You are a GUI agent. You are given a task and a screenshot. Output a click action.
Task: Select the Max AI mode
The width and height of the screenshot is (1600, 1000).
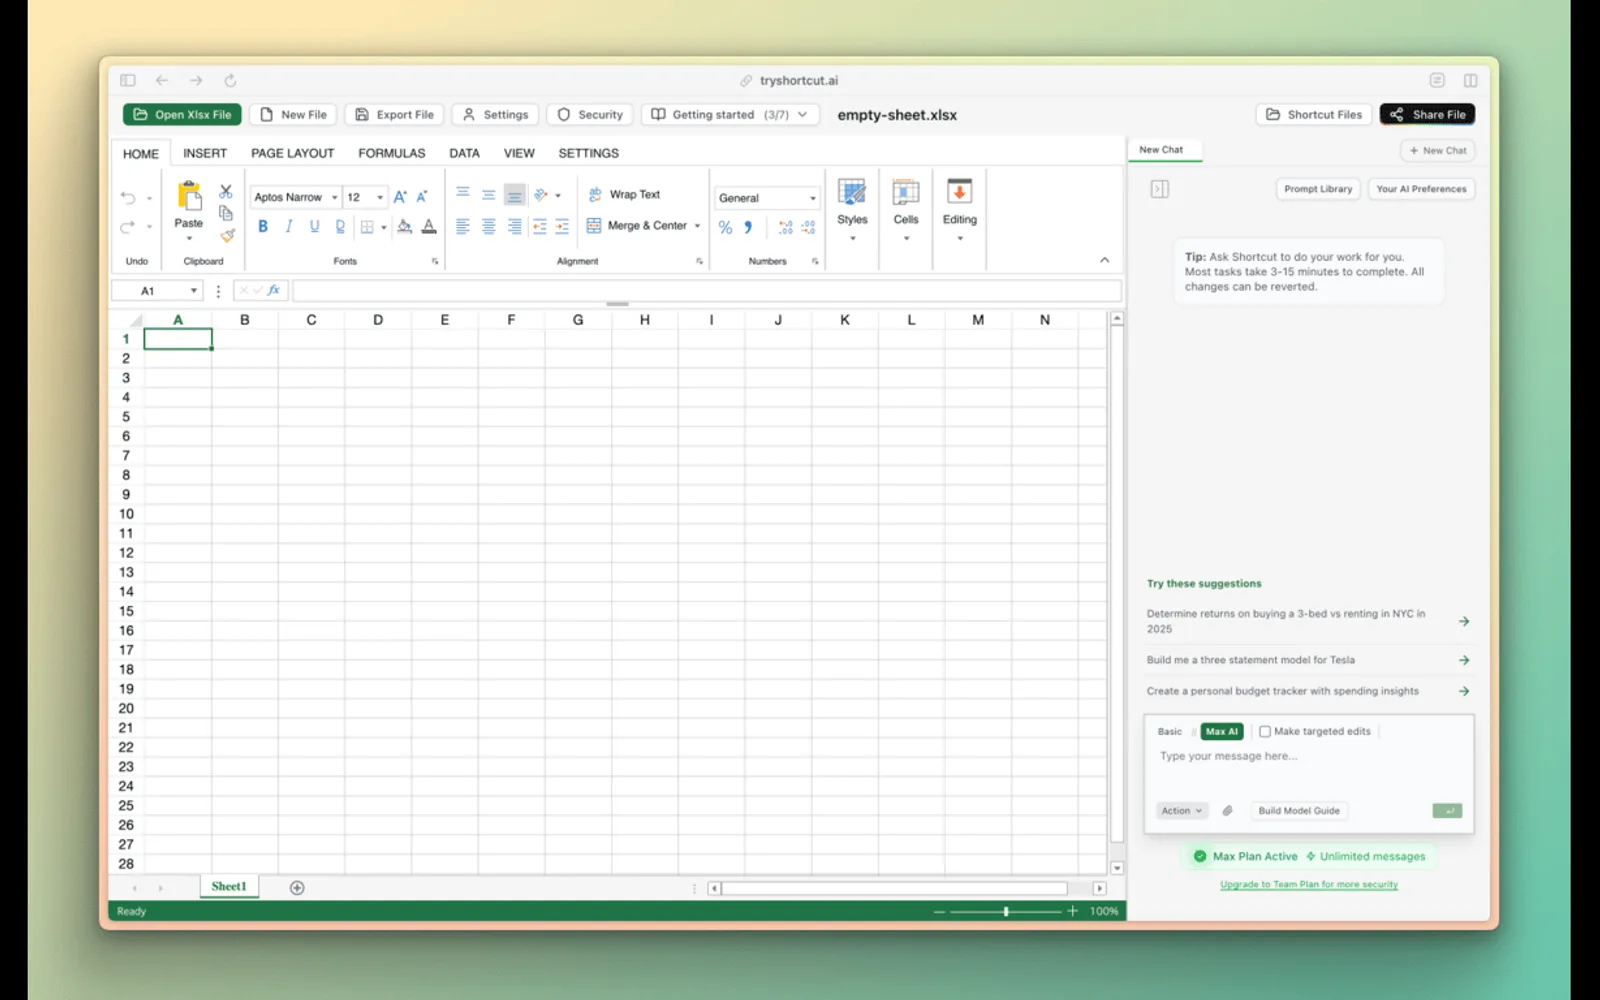pos(1221,732)
